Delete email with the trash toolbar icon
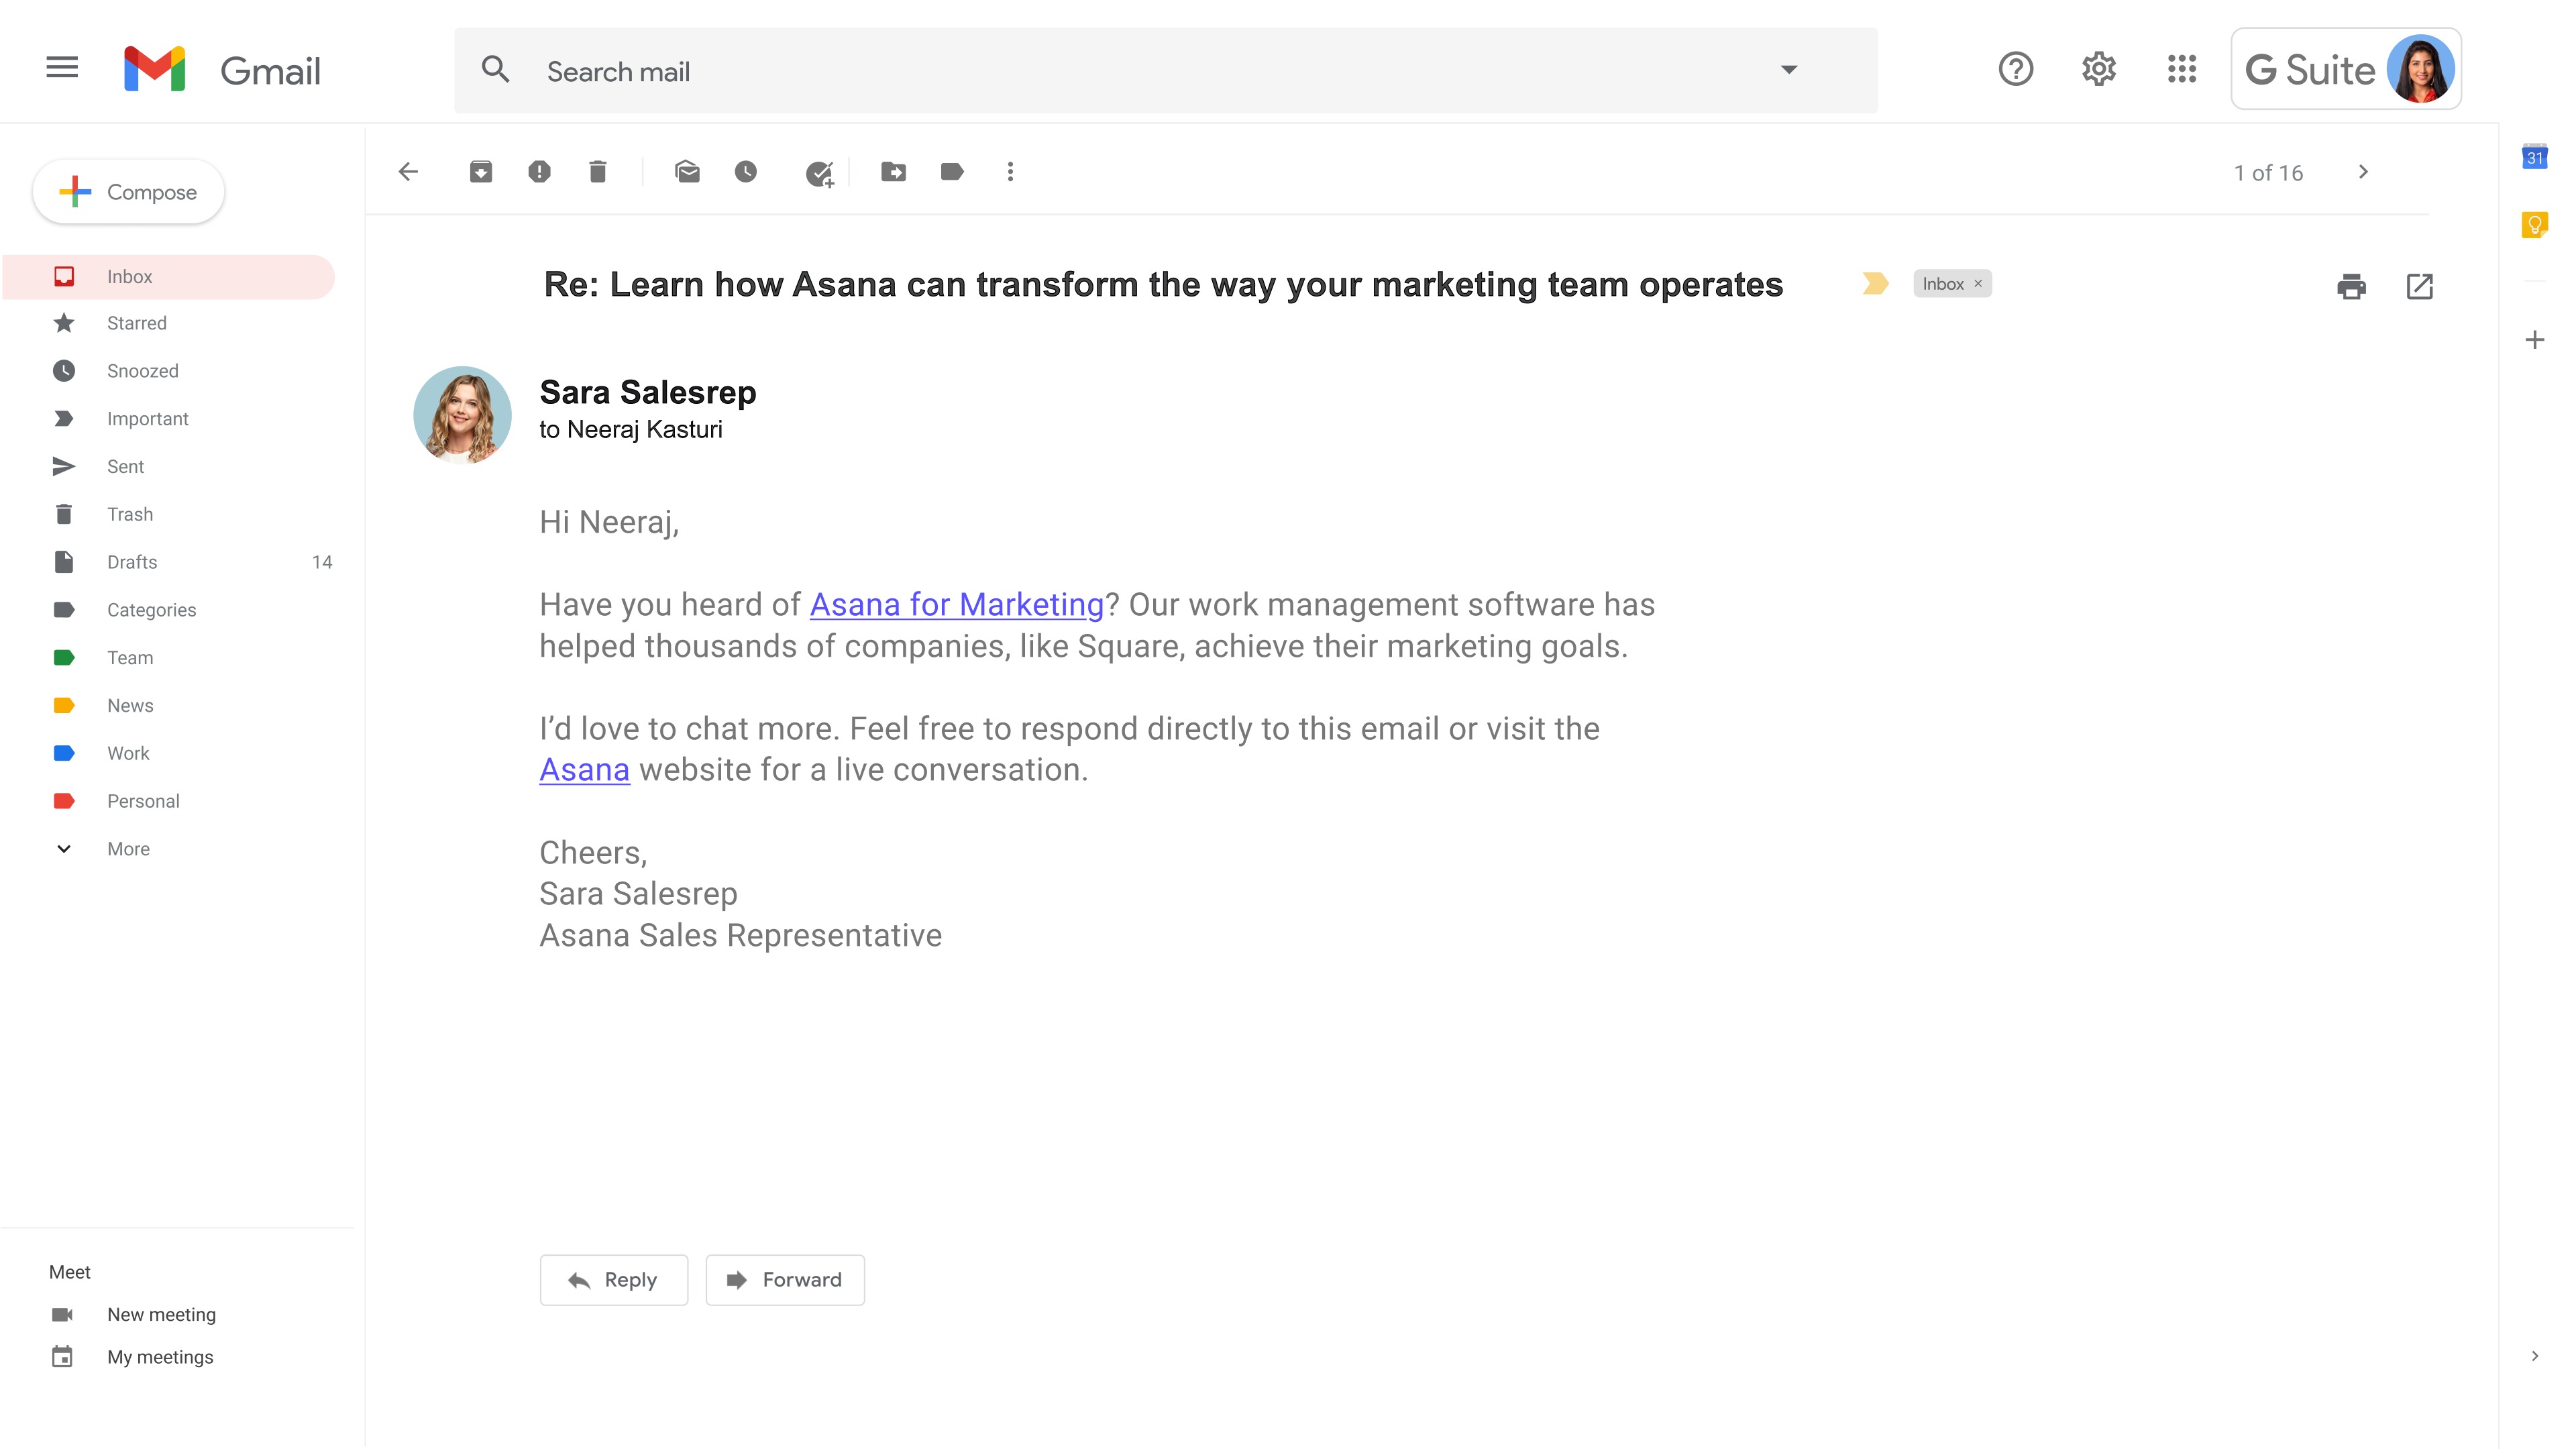This screenshot has height=1449, width=2576. tap(598, 172)
